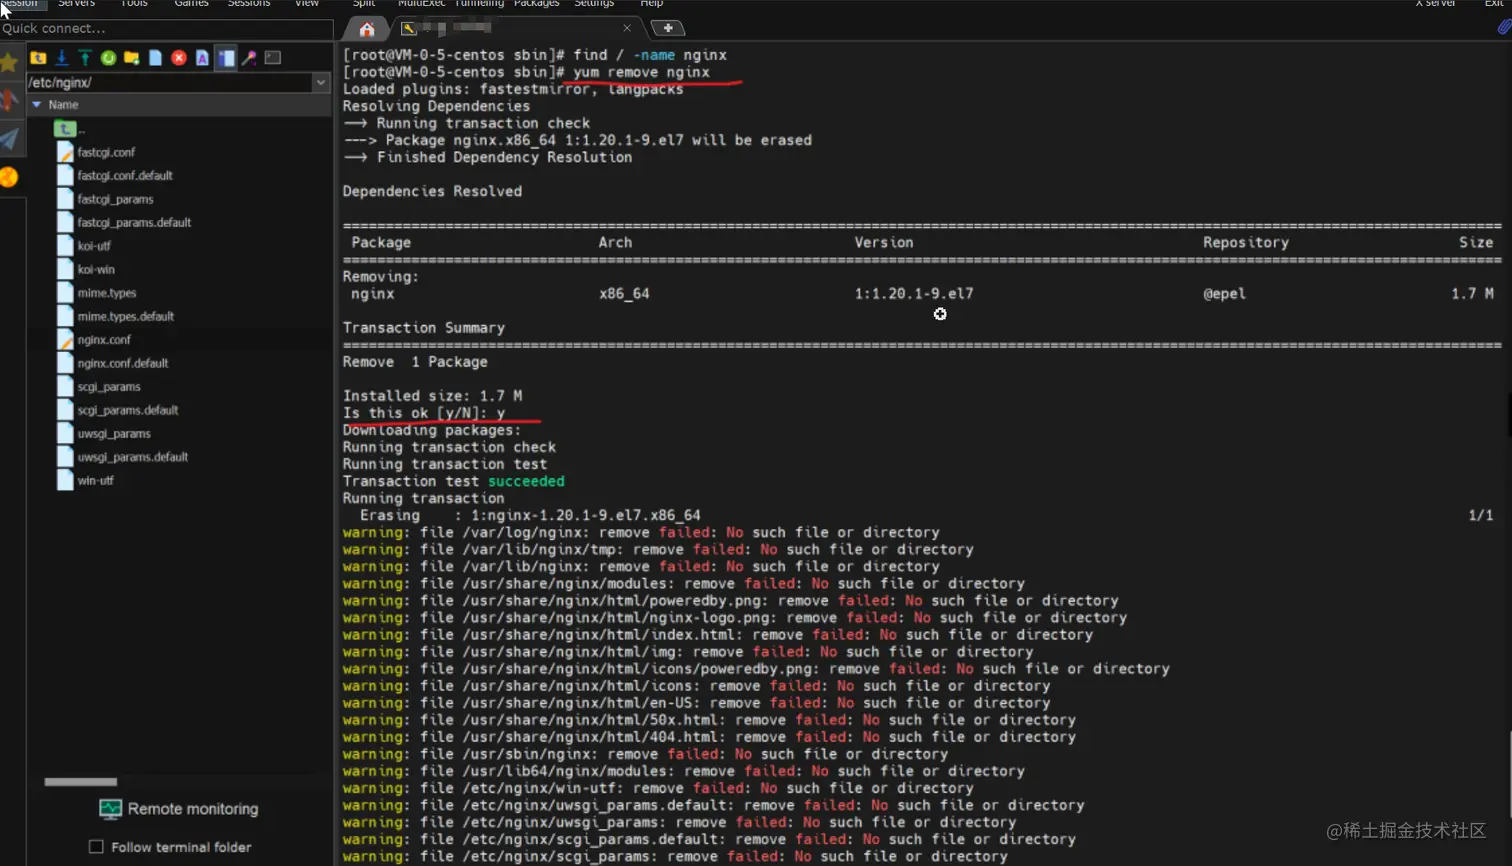Select file uwsgi_params.default

pos(133,458)
